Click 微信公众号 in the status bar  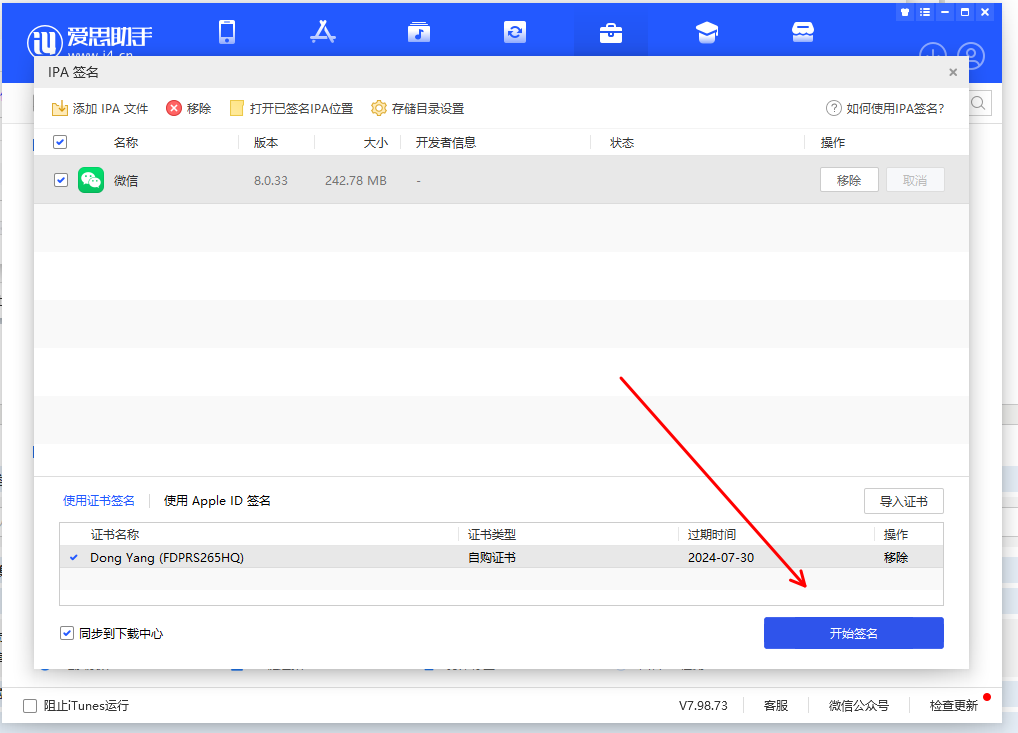(859, 706)
